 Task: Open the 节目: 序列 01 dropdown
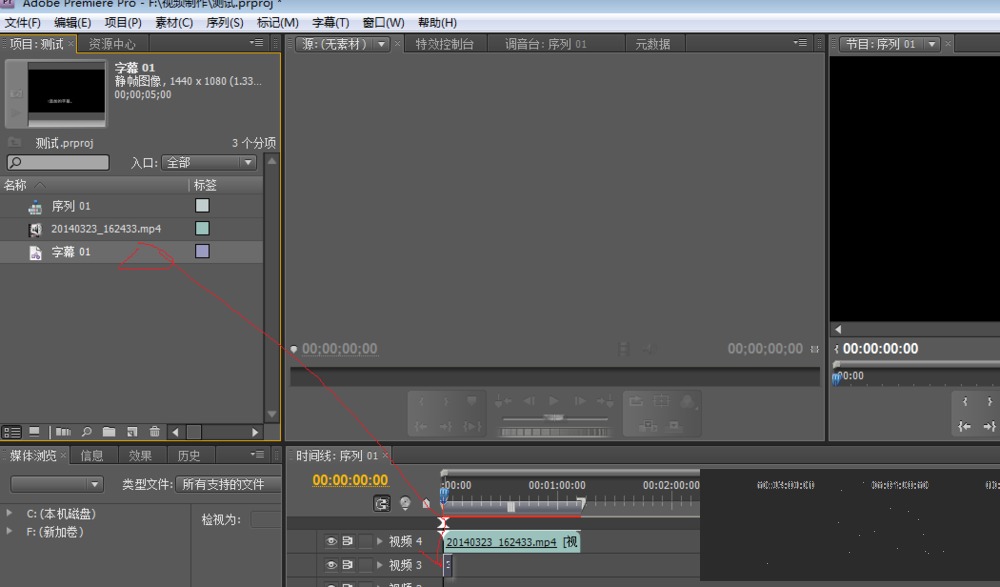click(x=890, y=44)
